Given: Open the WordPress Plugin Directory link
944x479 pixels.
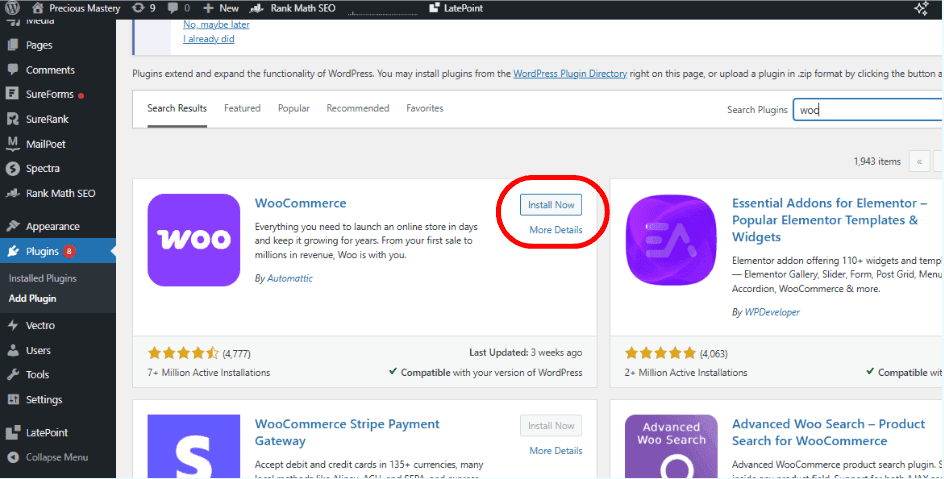Looking at the screenshot, I should coord(570,73).
